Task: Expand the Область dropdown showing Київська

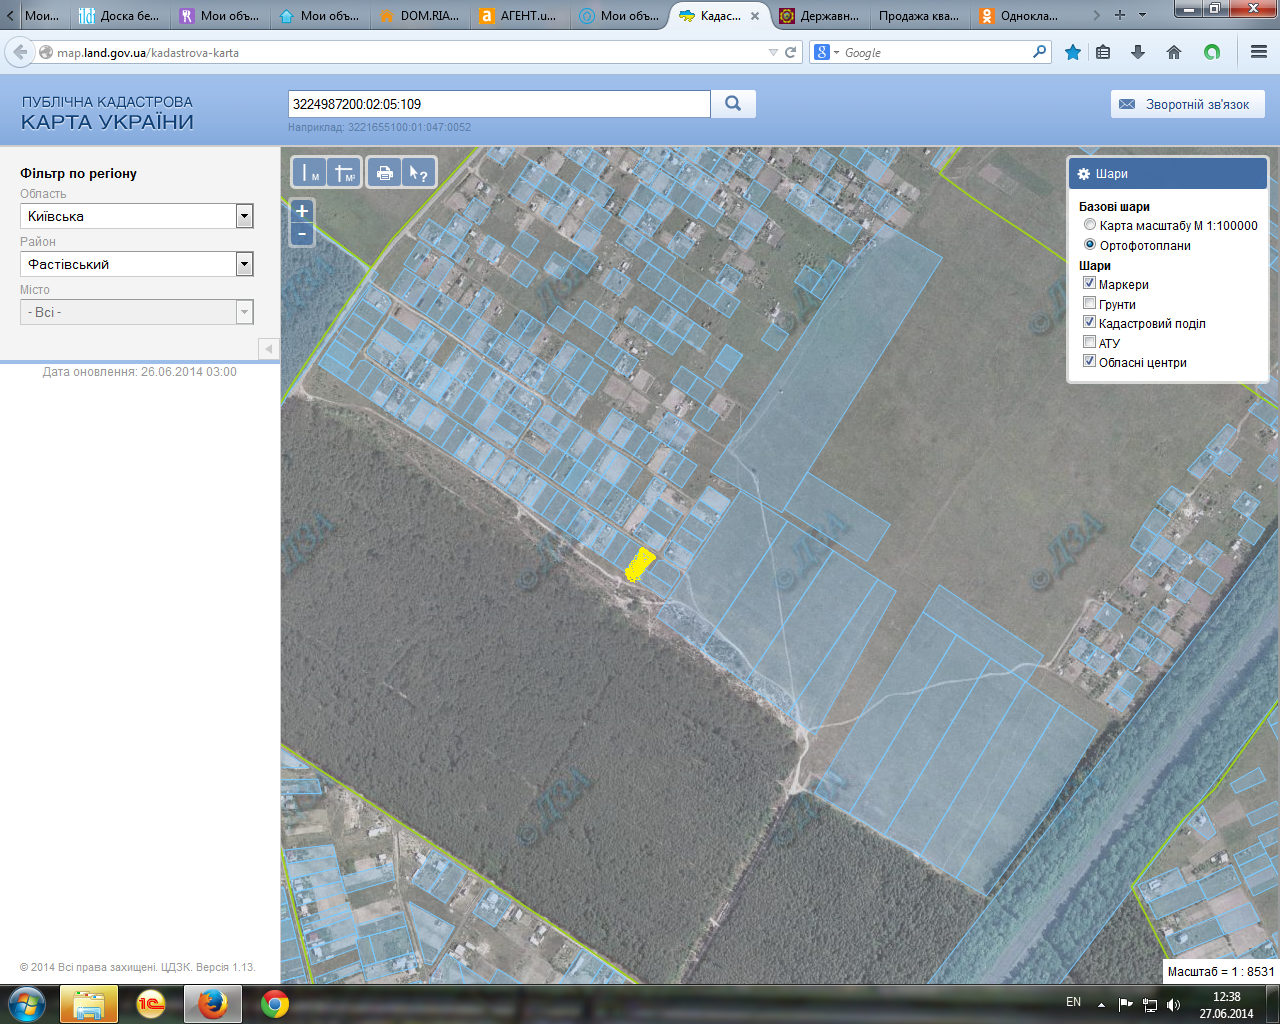Action: 244,216
